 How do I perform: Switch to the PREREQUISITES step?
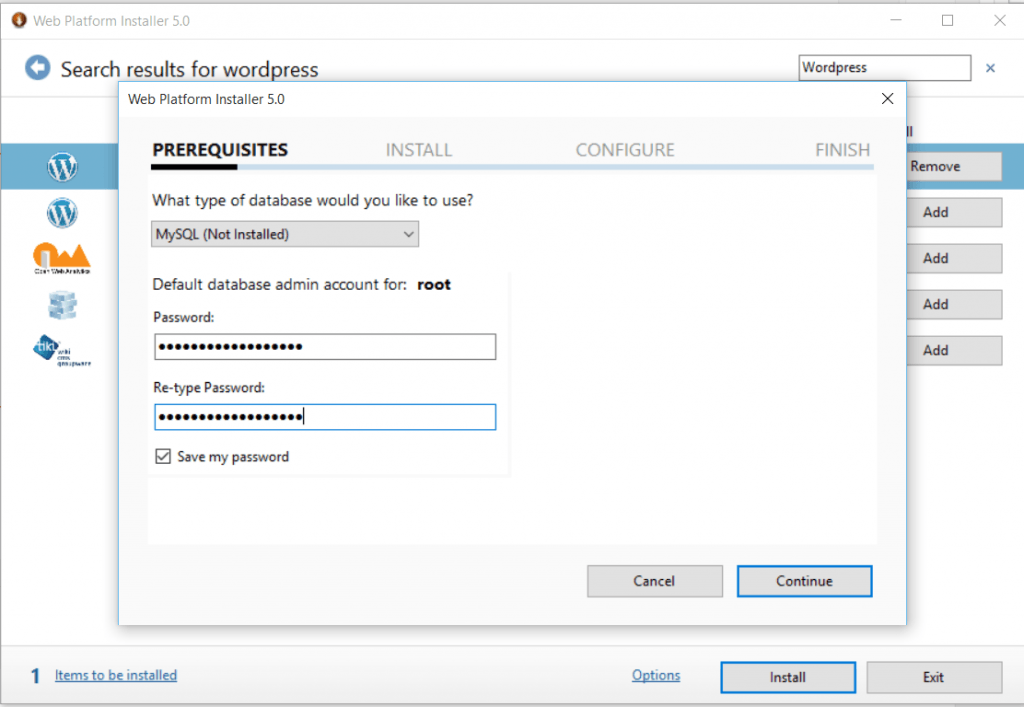tap(220, 150)
